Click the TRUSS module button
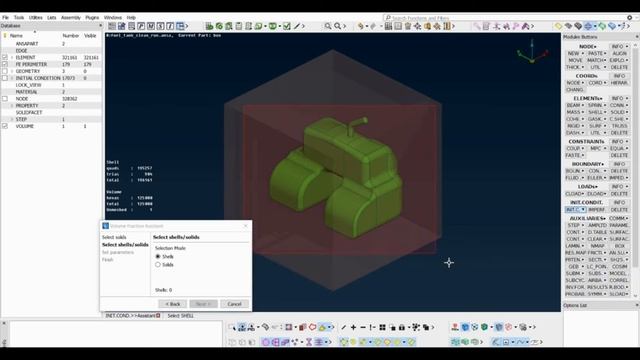The image size is (640, 360). 619,126
